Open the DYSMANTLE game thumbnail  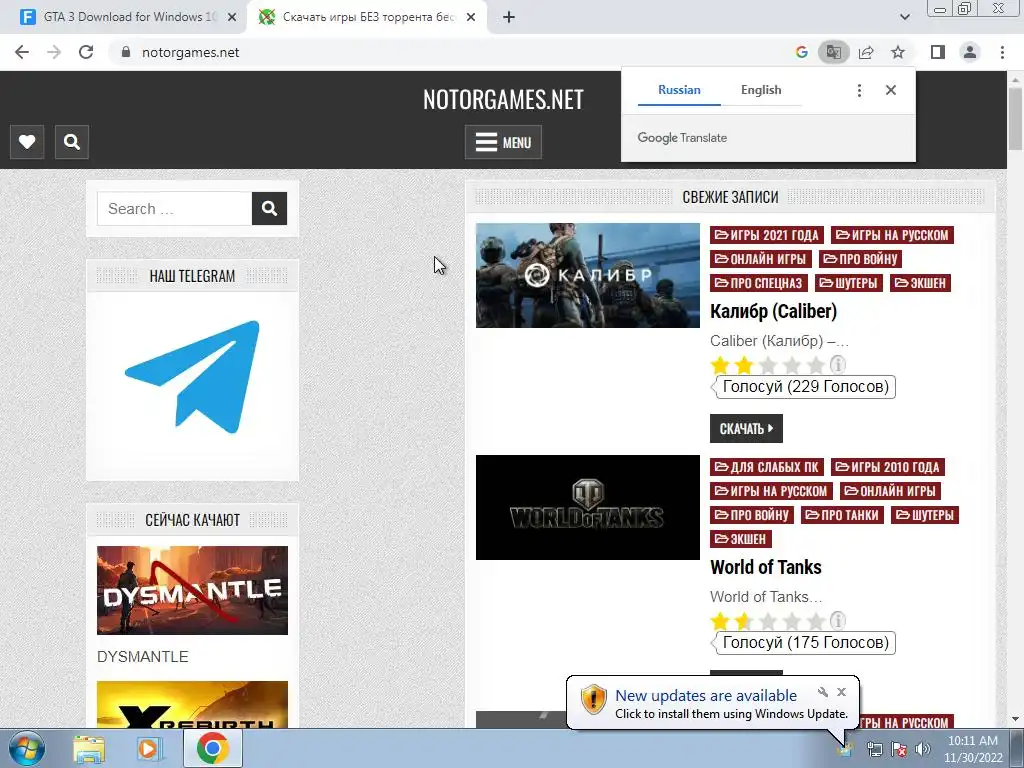192,590
